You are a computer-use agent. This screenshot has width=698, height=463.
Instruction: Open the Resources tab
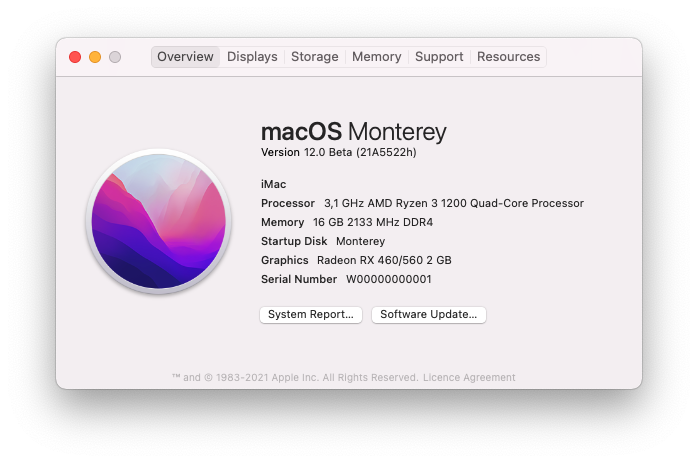tap(508, 57)
